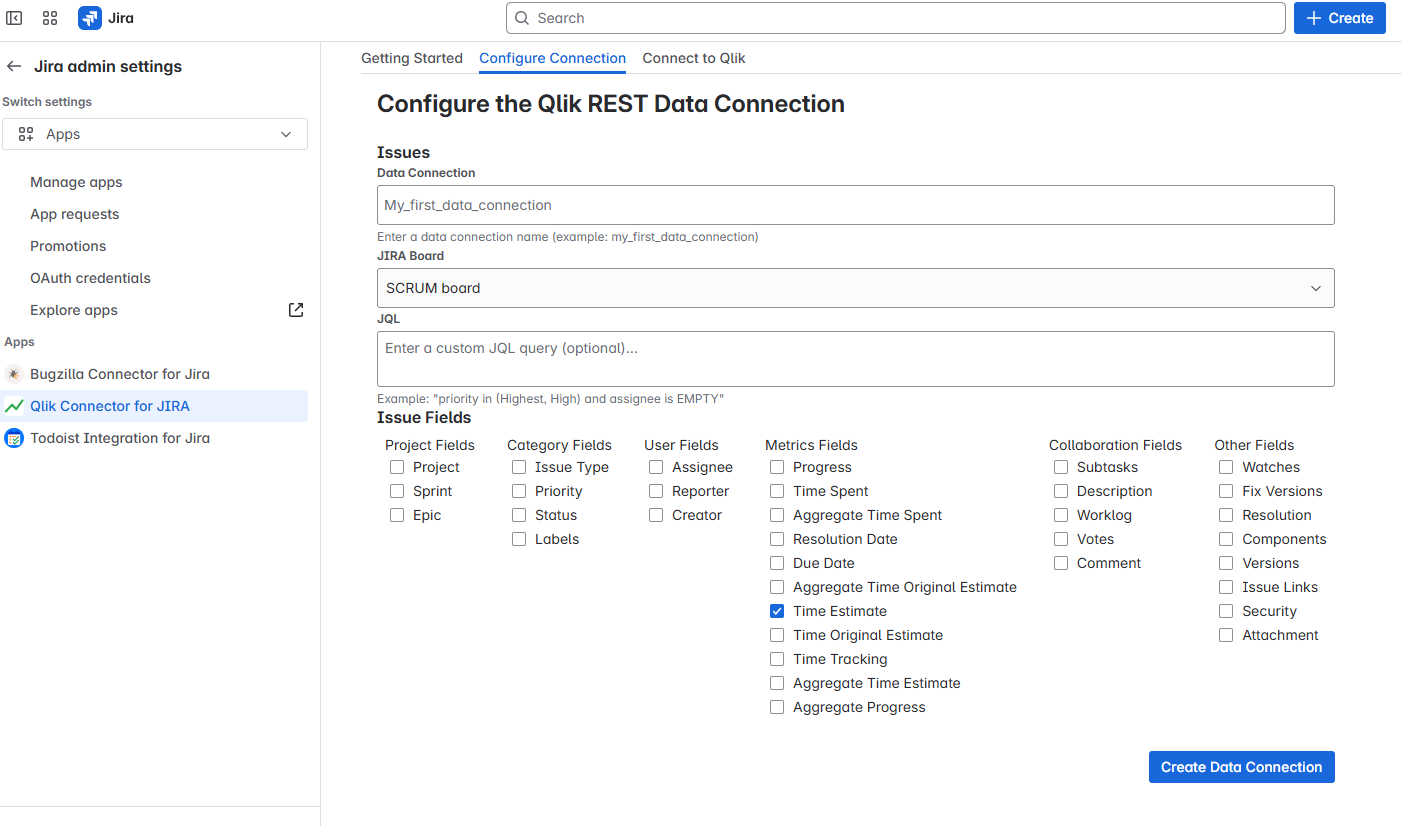
Task: Uncheck the Time Estimate checkbox
Action: coord(777,611)
